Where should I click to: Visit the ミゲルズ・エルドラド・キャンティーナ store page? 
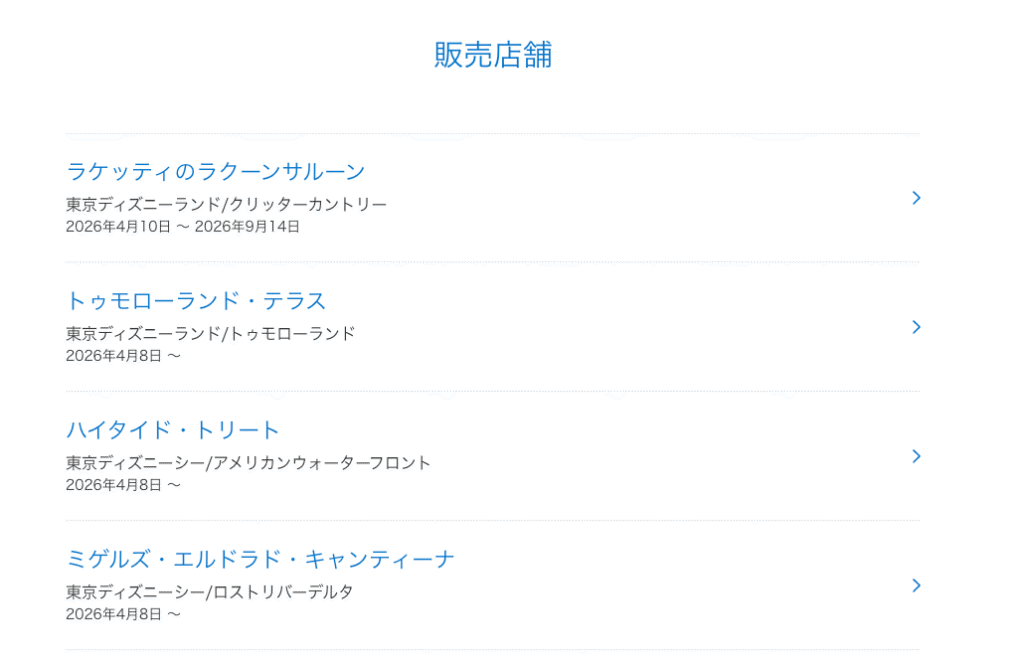point(260,559)
